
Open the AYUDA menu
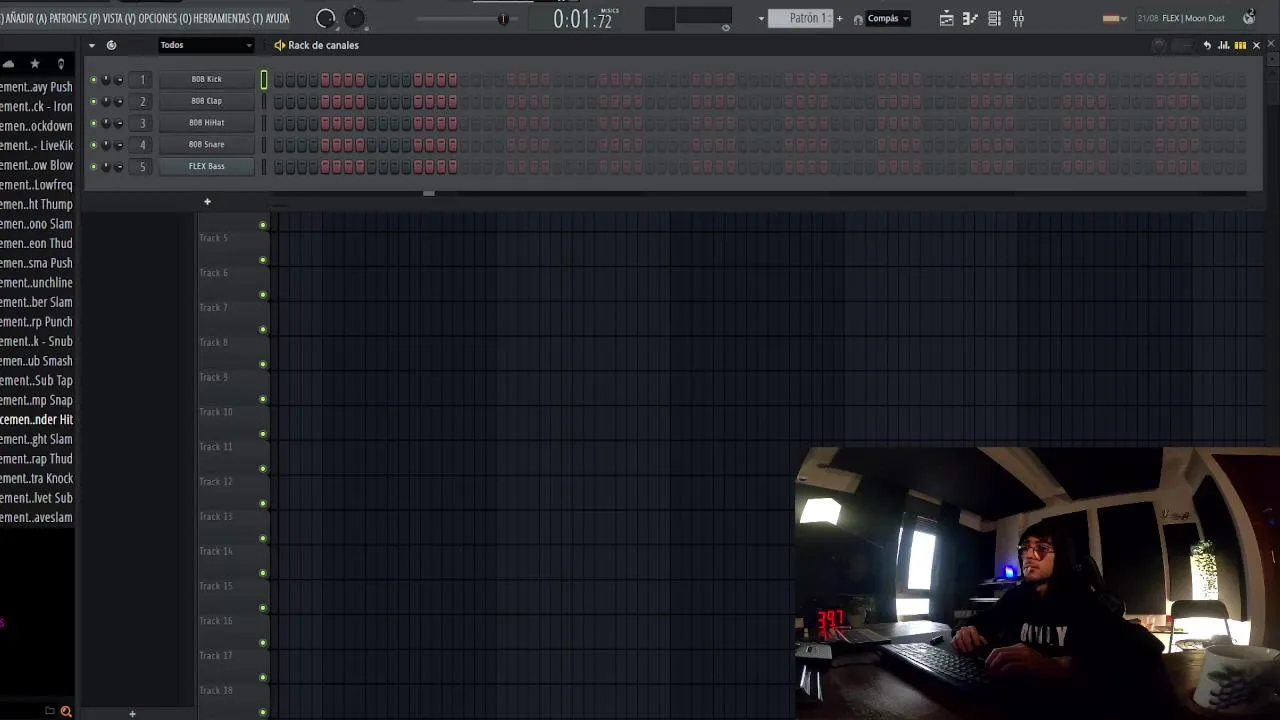(277, 18)
